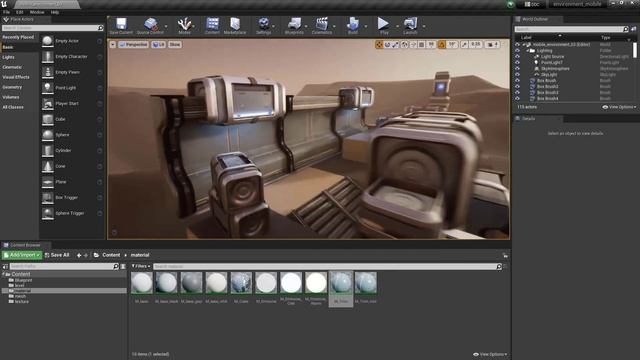640x360 pixels.
Task: Open the Marketplace toolbar icon
Action: pos(235,24)
